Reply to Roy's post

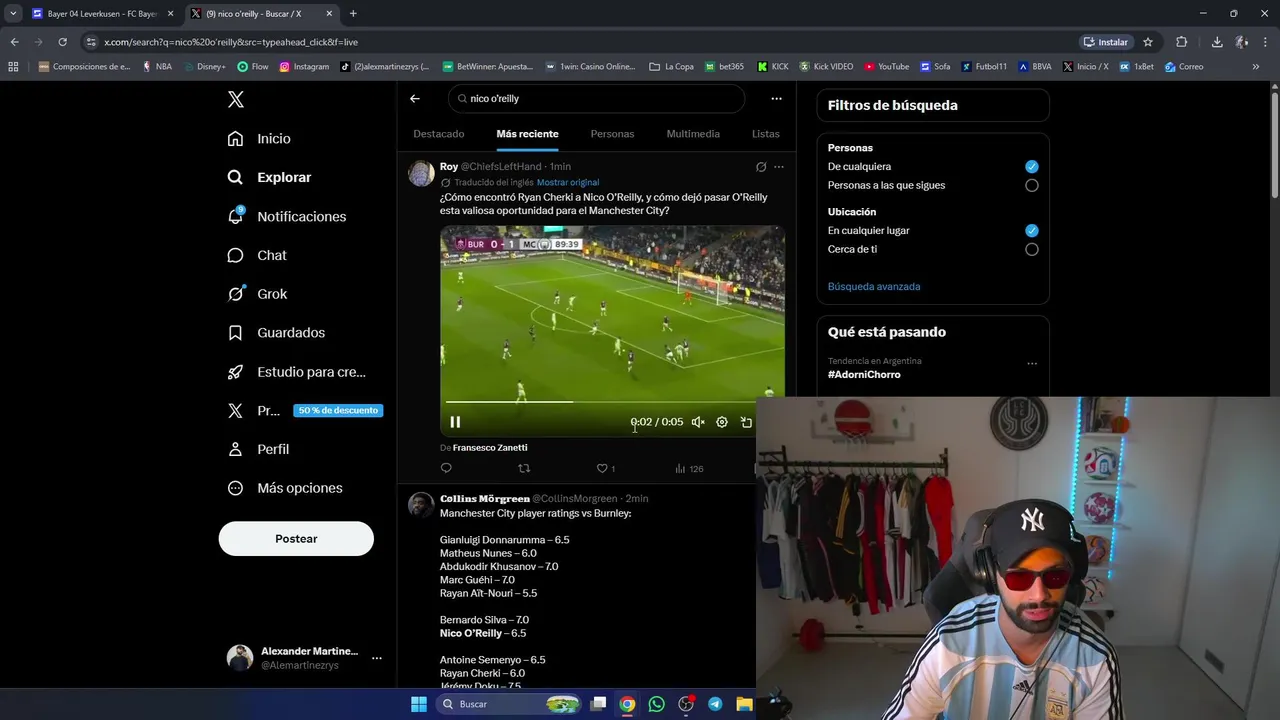pos(446,468)
